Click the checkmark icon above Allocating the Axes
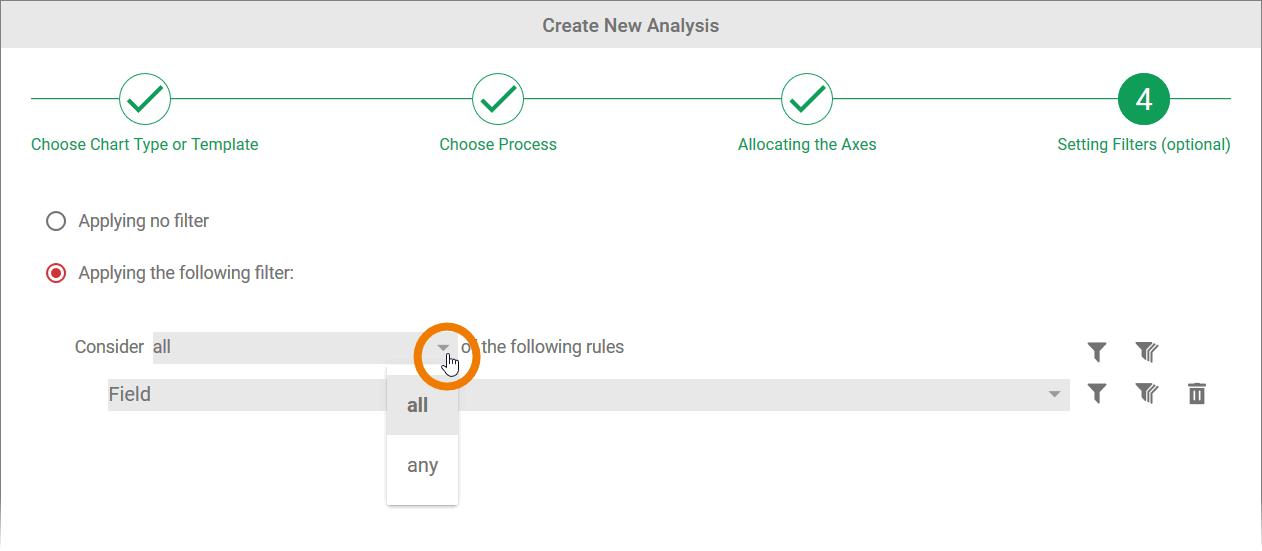 (x=807, y=98)
